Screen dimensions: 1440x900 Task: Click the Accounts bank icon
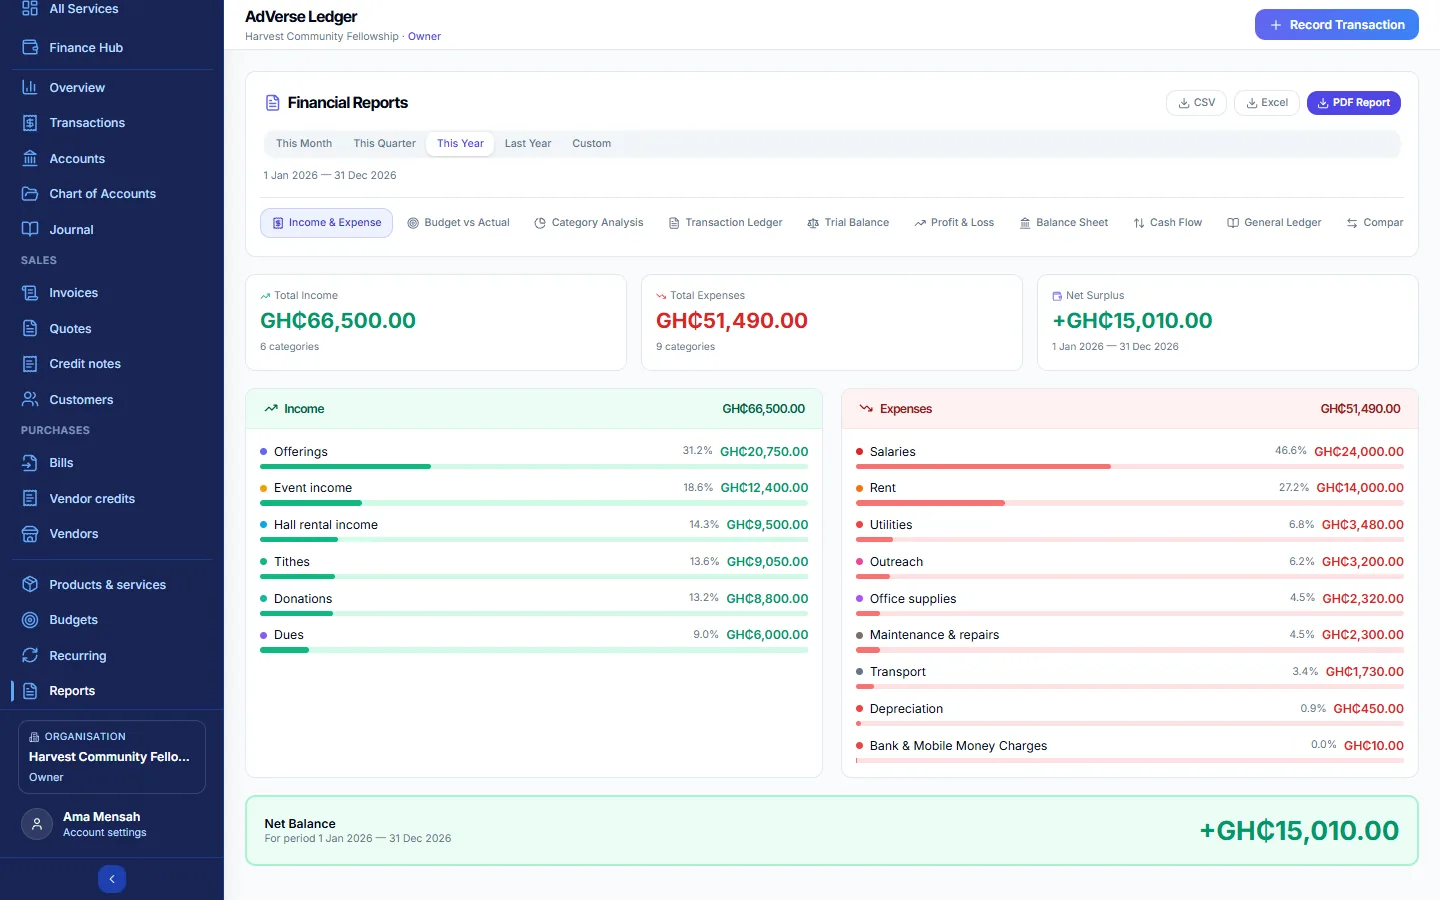[30, 158]
